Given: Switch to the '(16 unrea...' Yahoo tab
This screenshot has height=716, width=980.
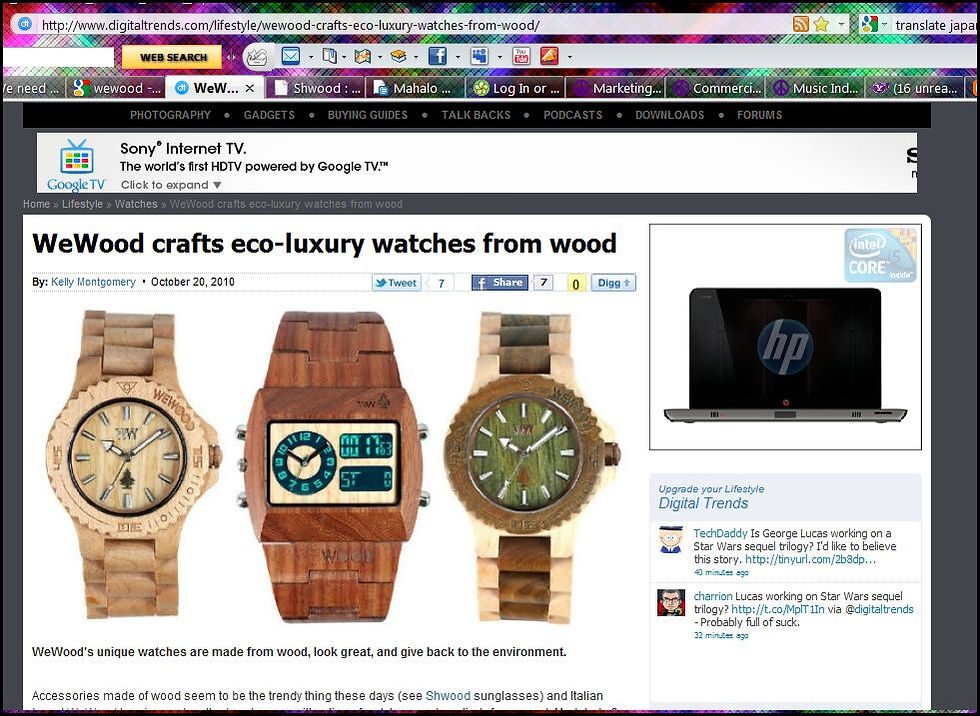Looking at the screenshot, I should pos(916,88).
